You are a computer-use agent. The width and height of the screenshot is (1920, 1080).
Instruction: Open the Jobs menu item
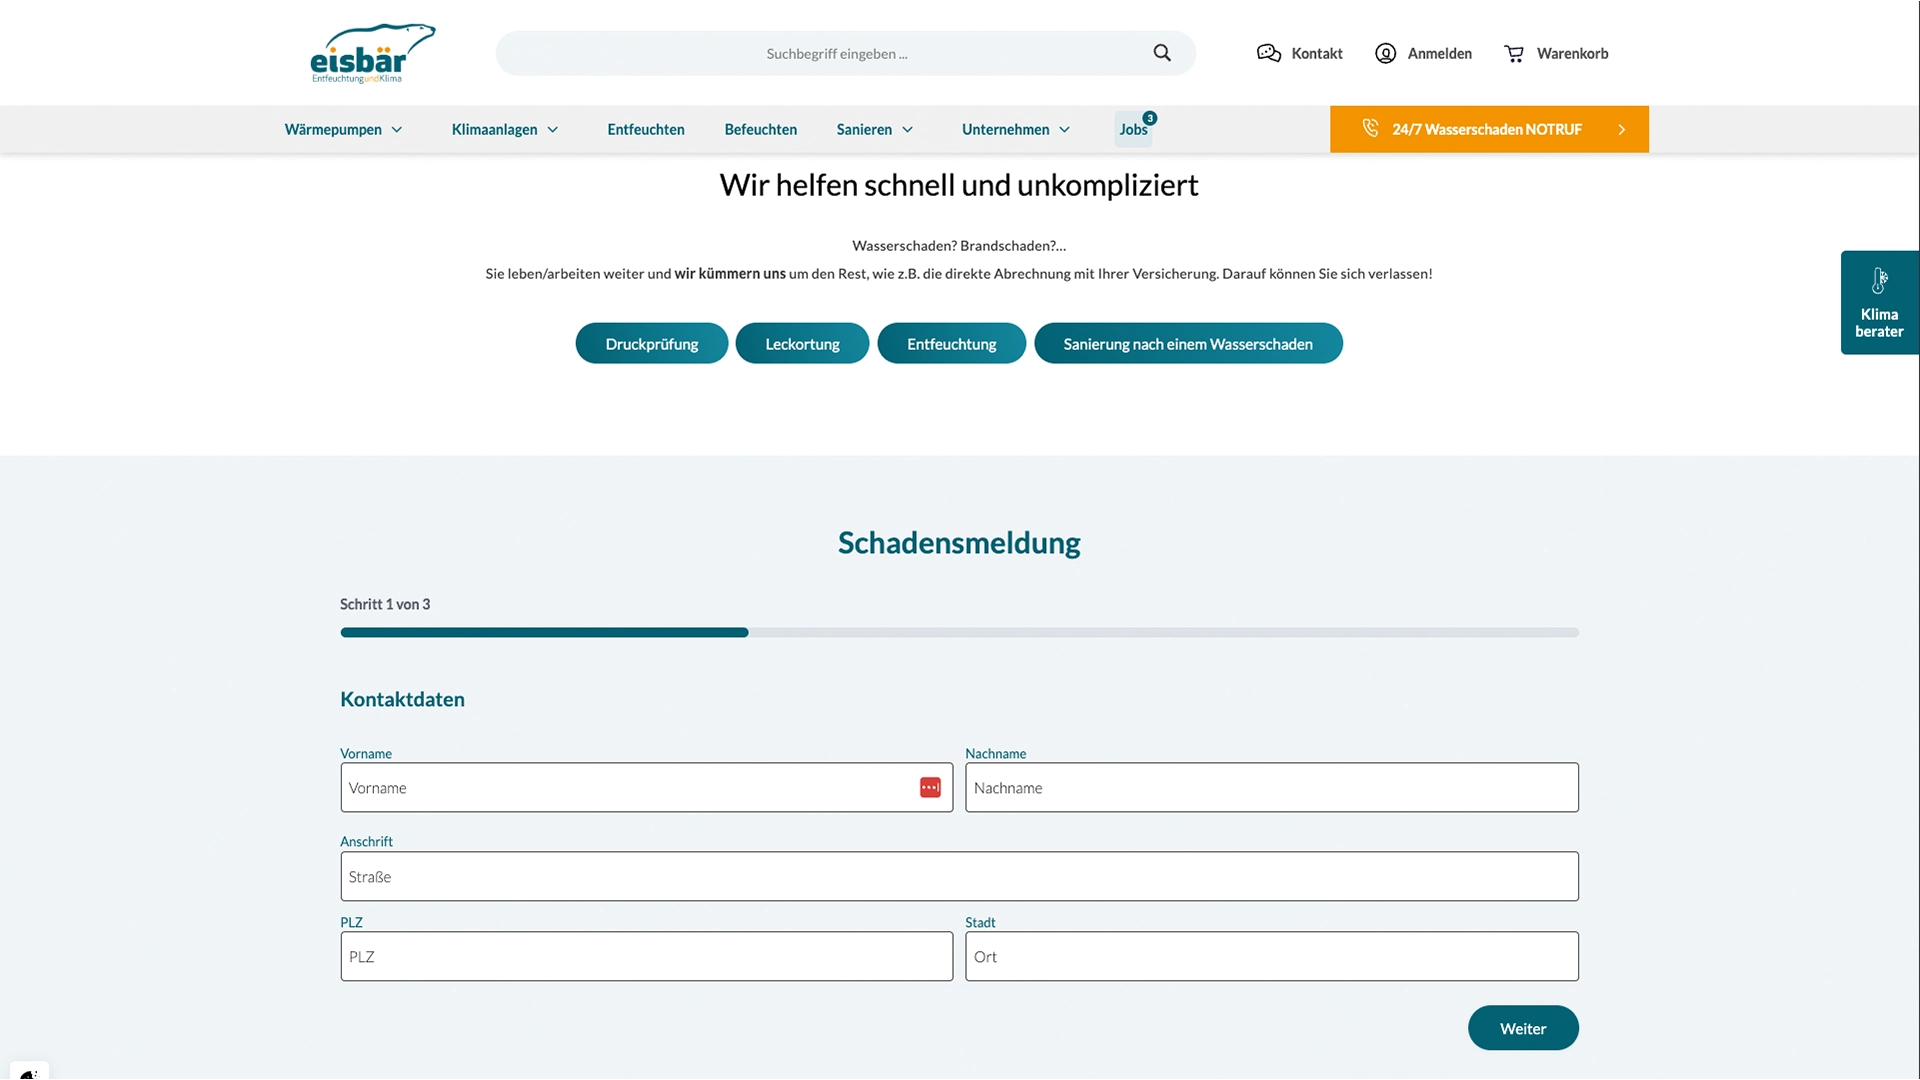[1133, 130]
